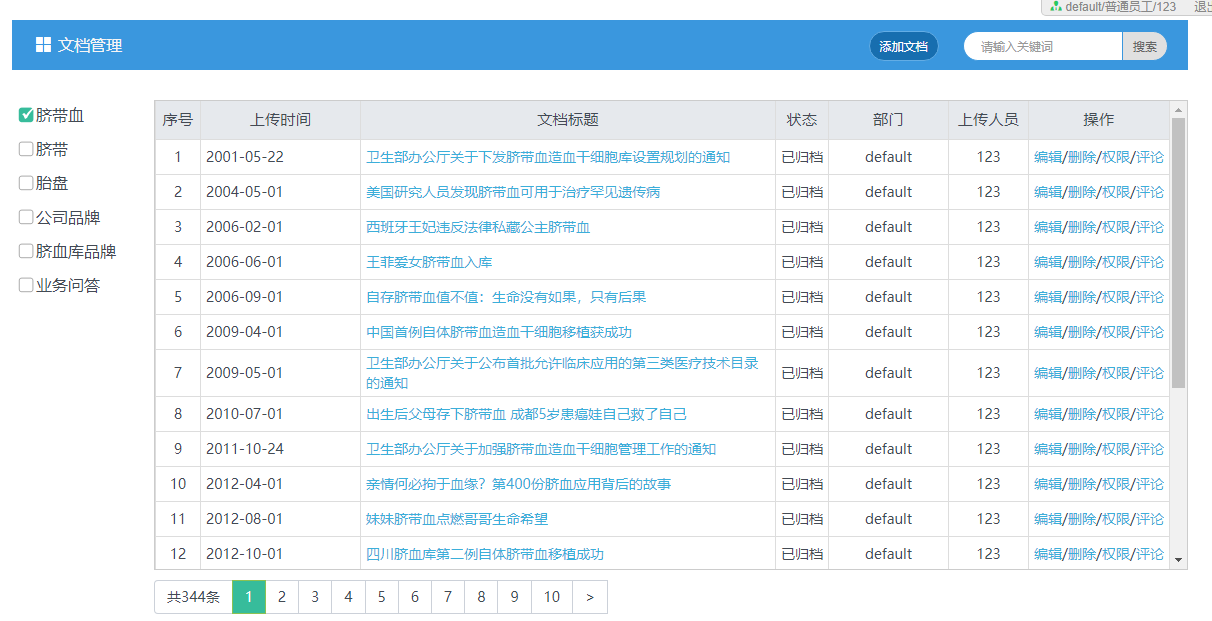Click 评论 link for row 12
The width and height of the screenshot is (1212, 621).
point(1150,554)
